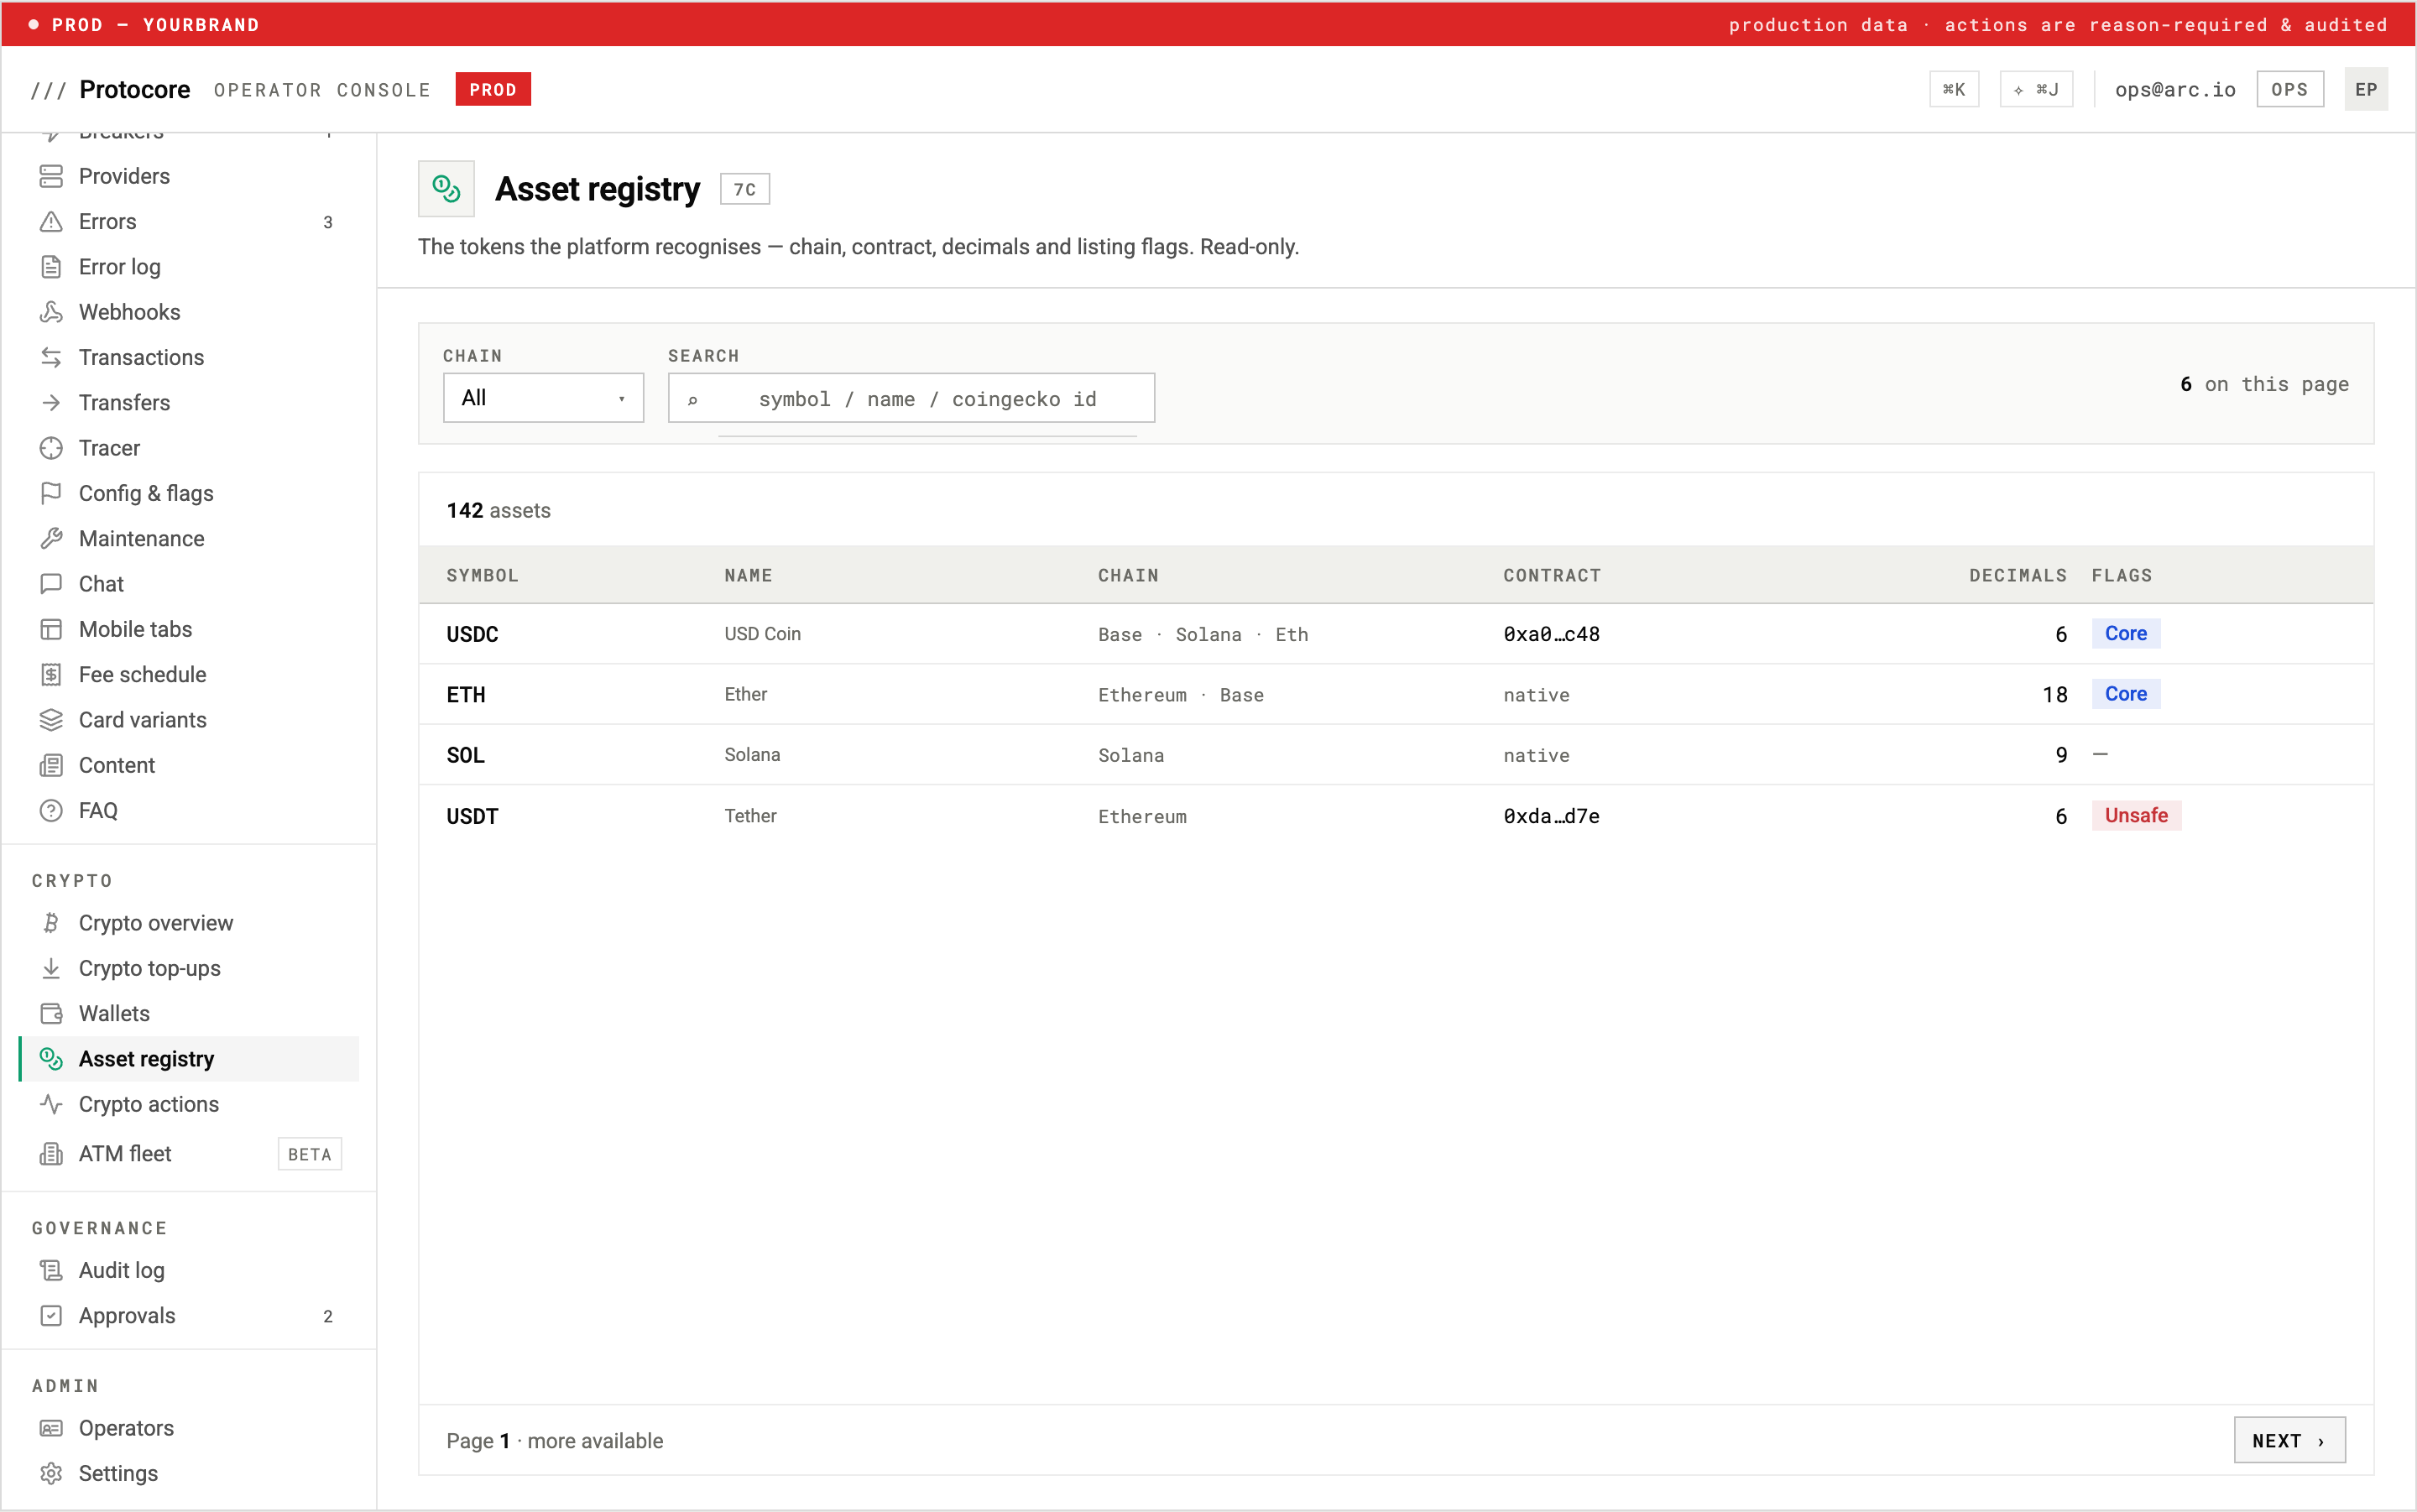Click the 7C badge beside title
Image resolution: width=2417 pixels, height=1512 pixels.
(745, 189)
